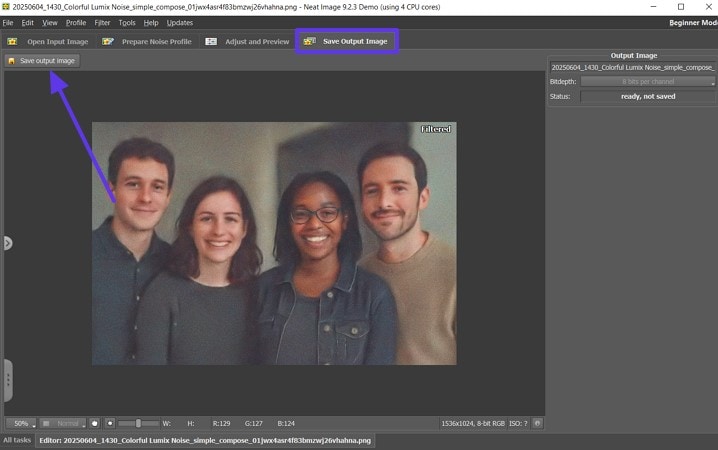Switch to Save Output Image tab
Viewport: 718px width, 450px height.
pyautogui.click(x=347, y=41)
